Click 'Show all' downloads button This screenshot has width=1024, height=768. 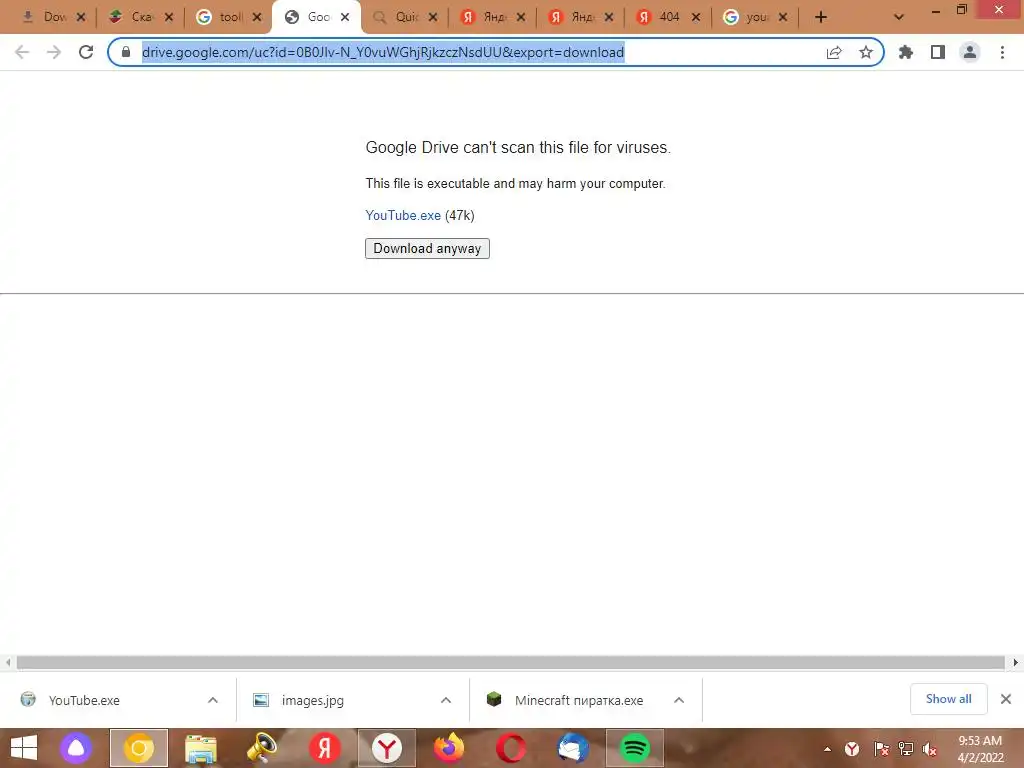(x=948, y=699)
